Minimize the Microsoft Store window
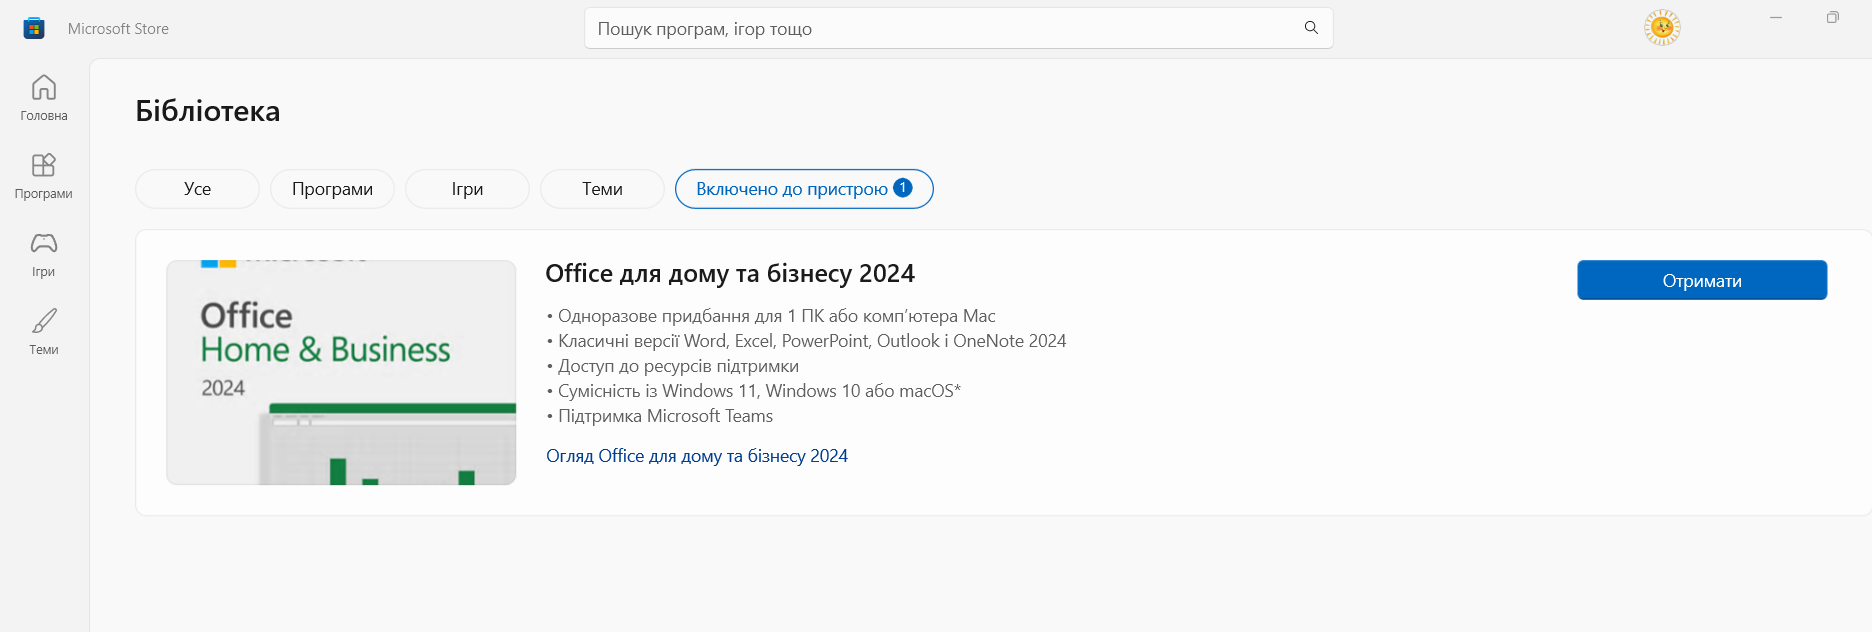 (x=1776, y=17)
